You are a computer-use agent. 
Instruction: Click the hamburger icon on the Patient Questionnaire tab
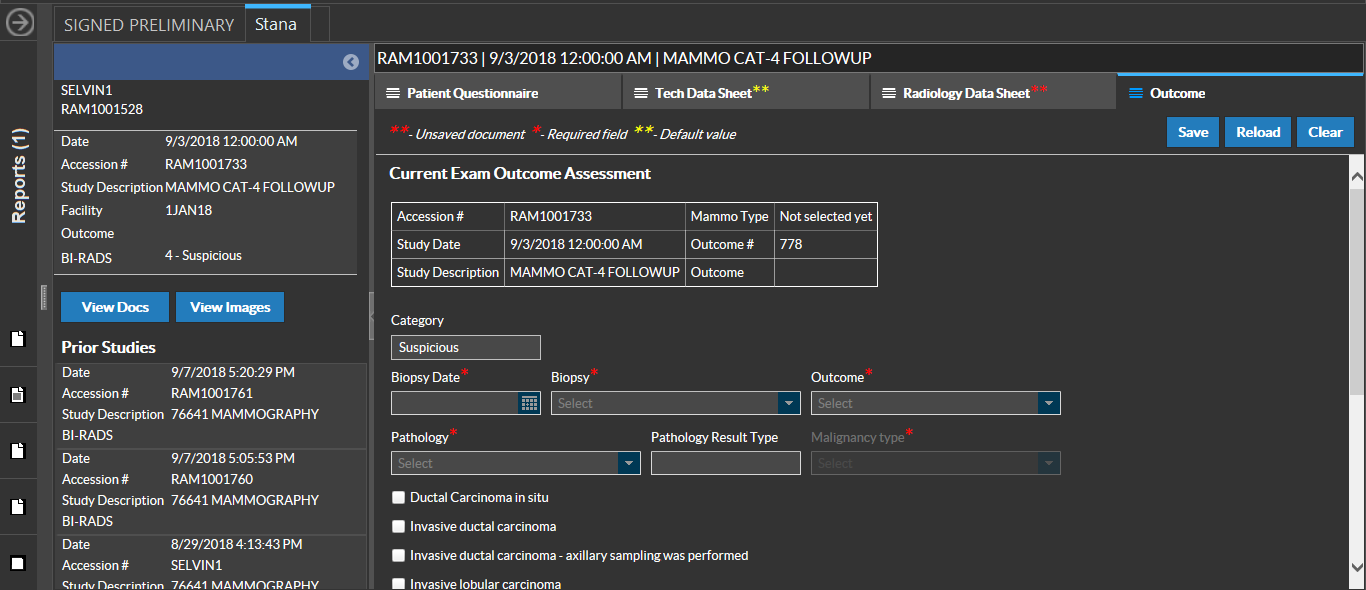pos(392,93)
